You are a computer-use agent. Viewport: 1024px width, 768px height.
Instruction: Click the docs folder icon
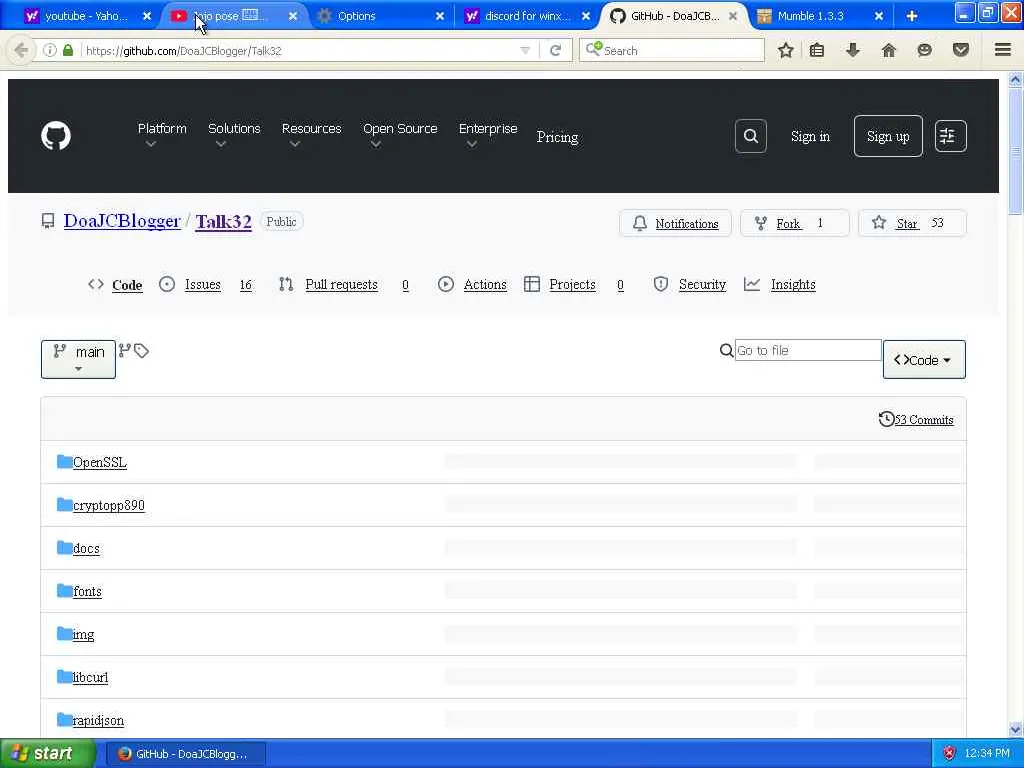(64, 548)
